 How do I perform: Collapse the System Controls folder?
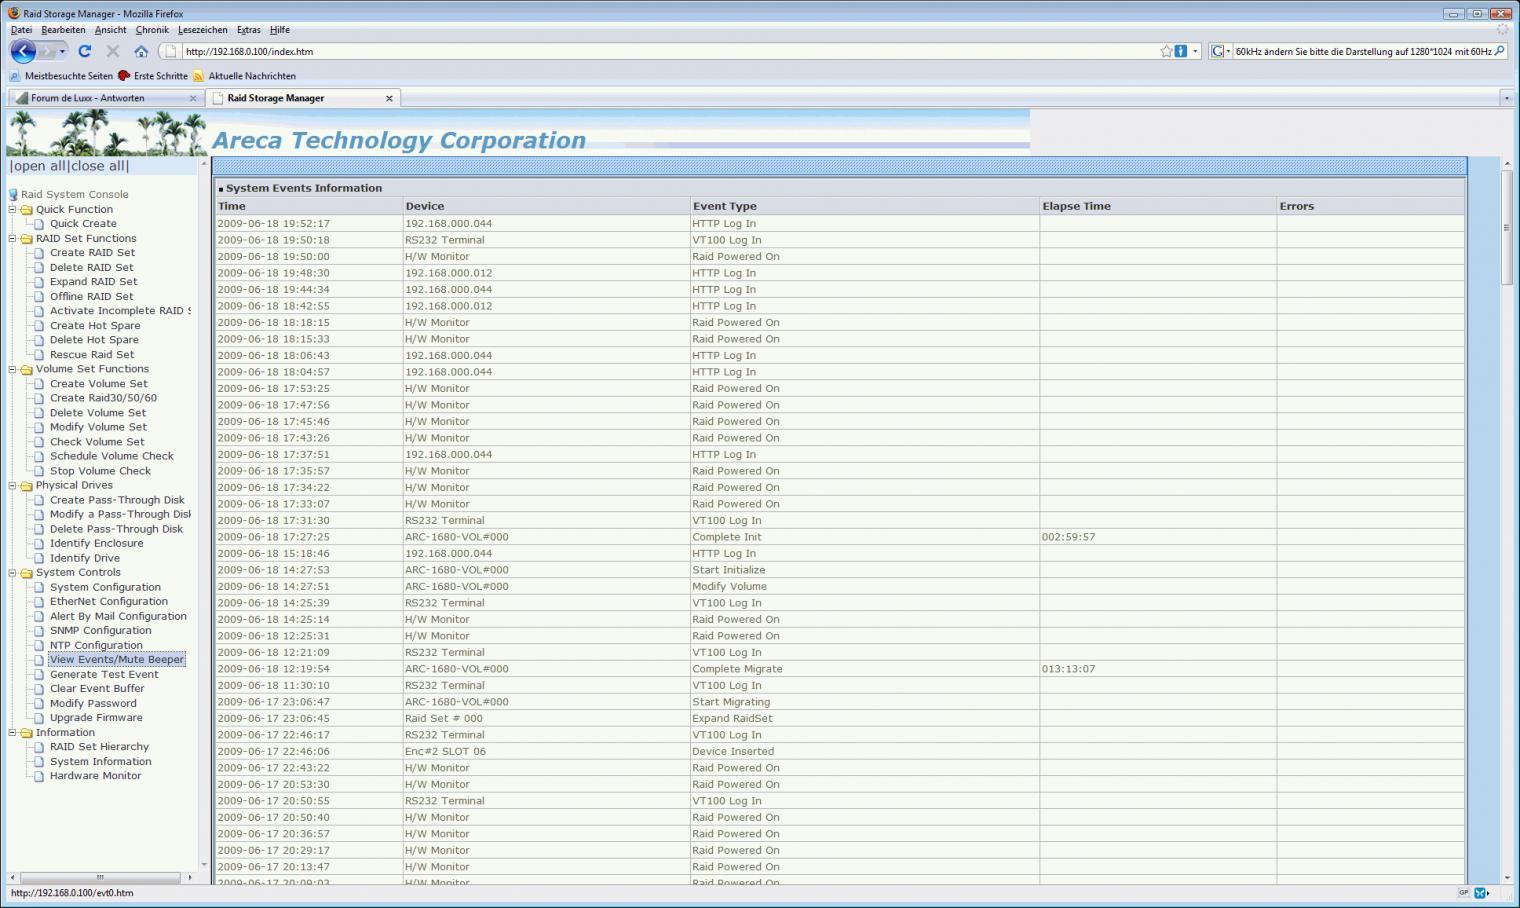coord(13,572)
